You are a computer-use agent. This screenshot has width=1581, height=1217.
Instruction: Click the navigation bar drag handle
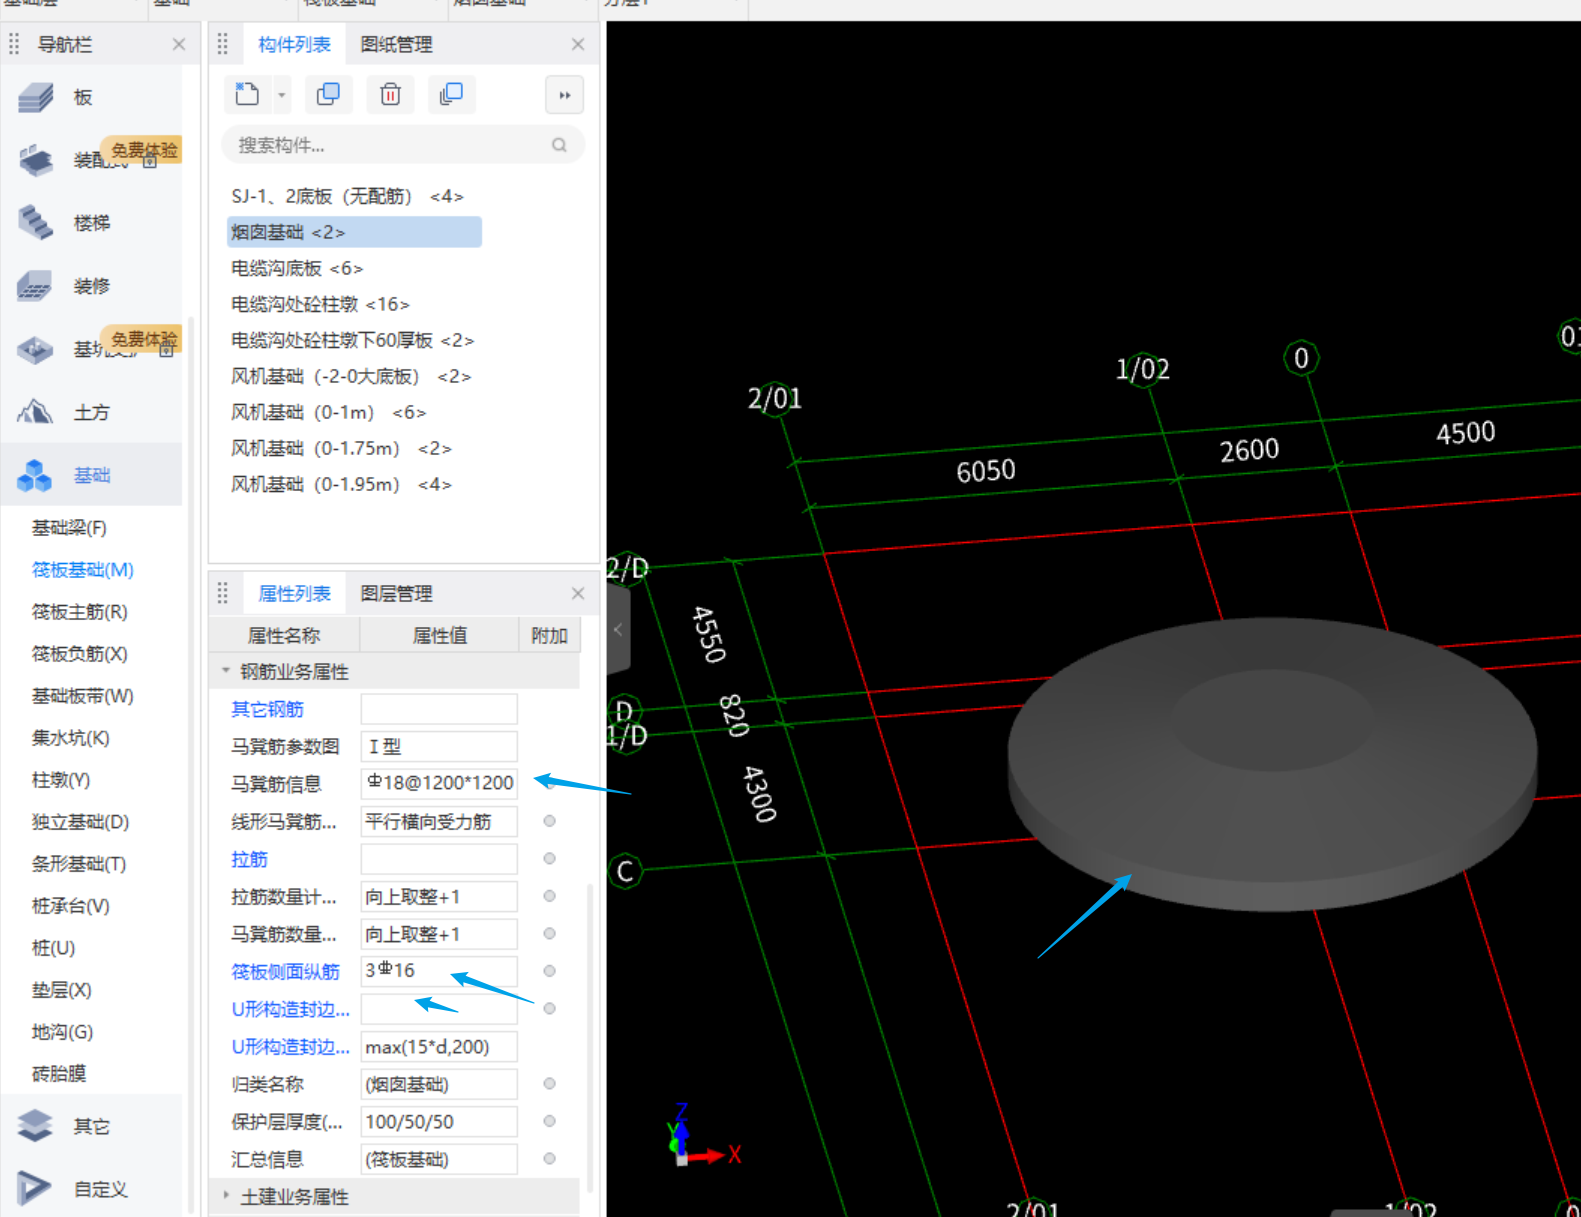pos(14,44)
